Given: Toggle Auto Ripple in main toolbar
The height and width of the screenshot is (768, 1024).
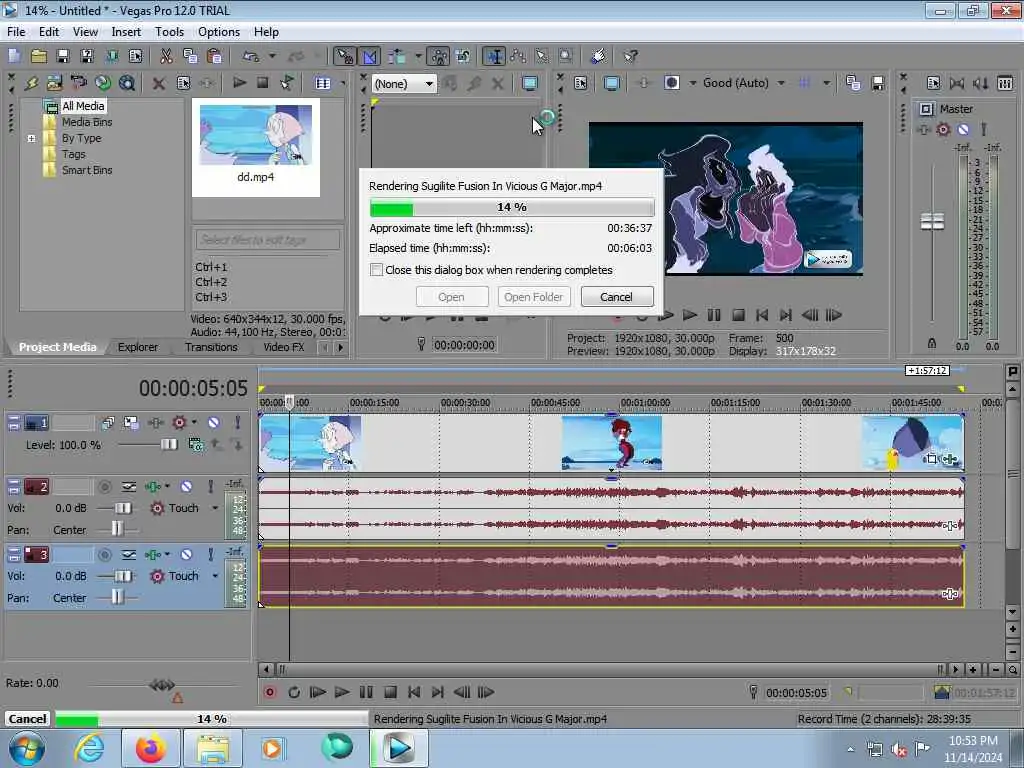Looking at the screenshot, I should [397, 56].
